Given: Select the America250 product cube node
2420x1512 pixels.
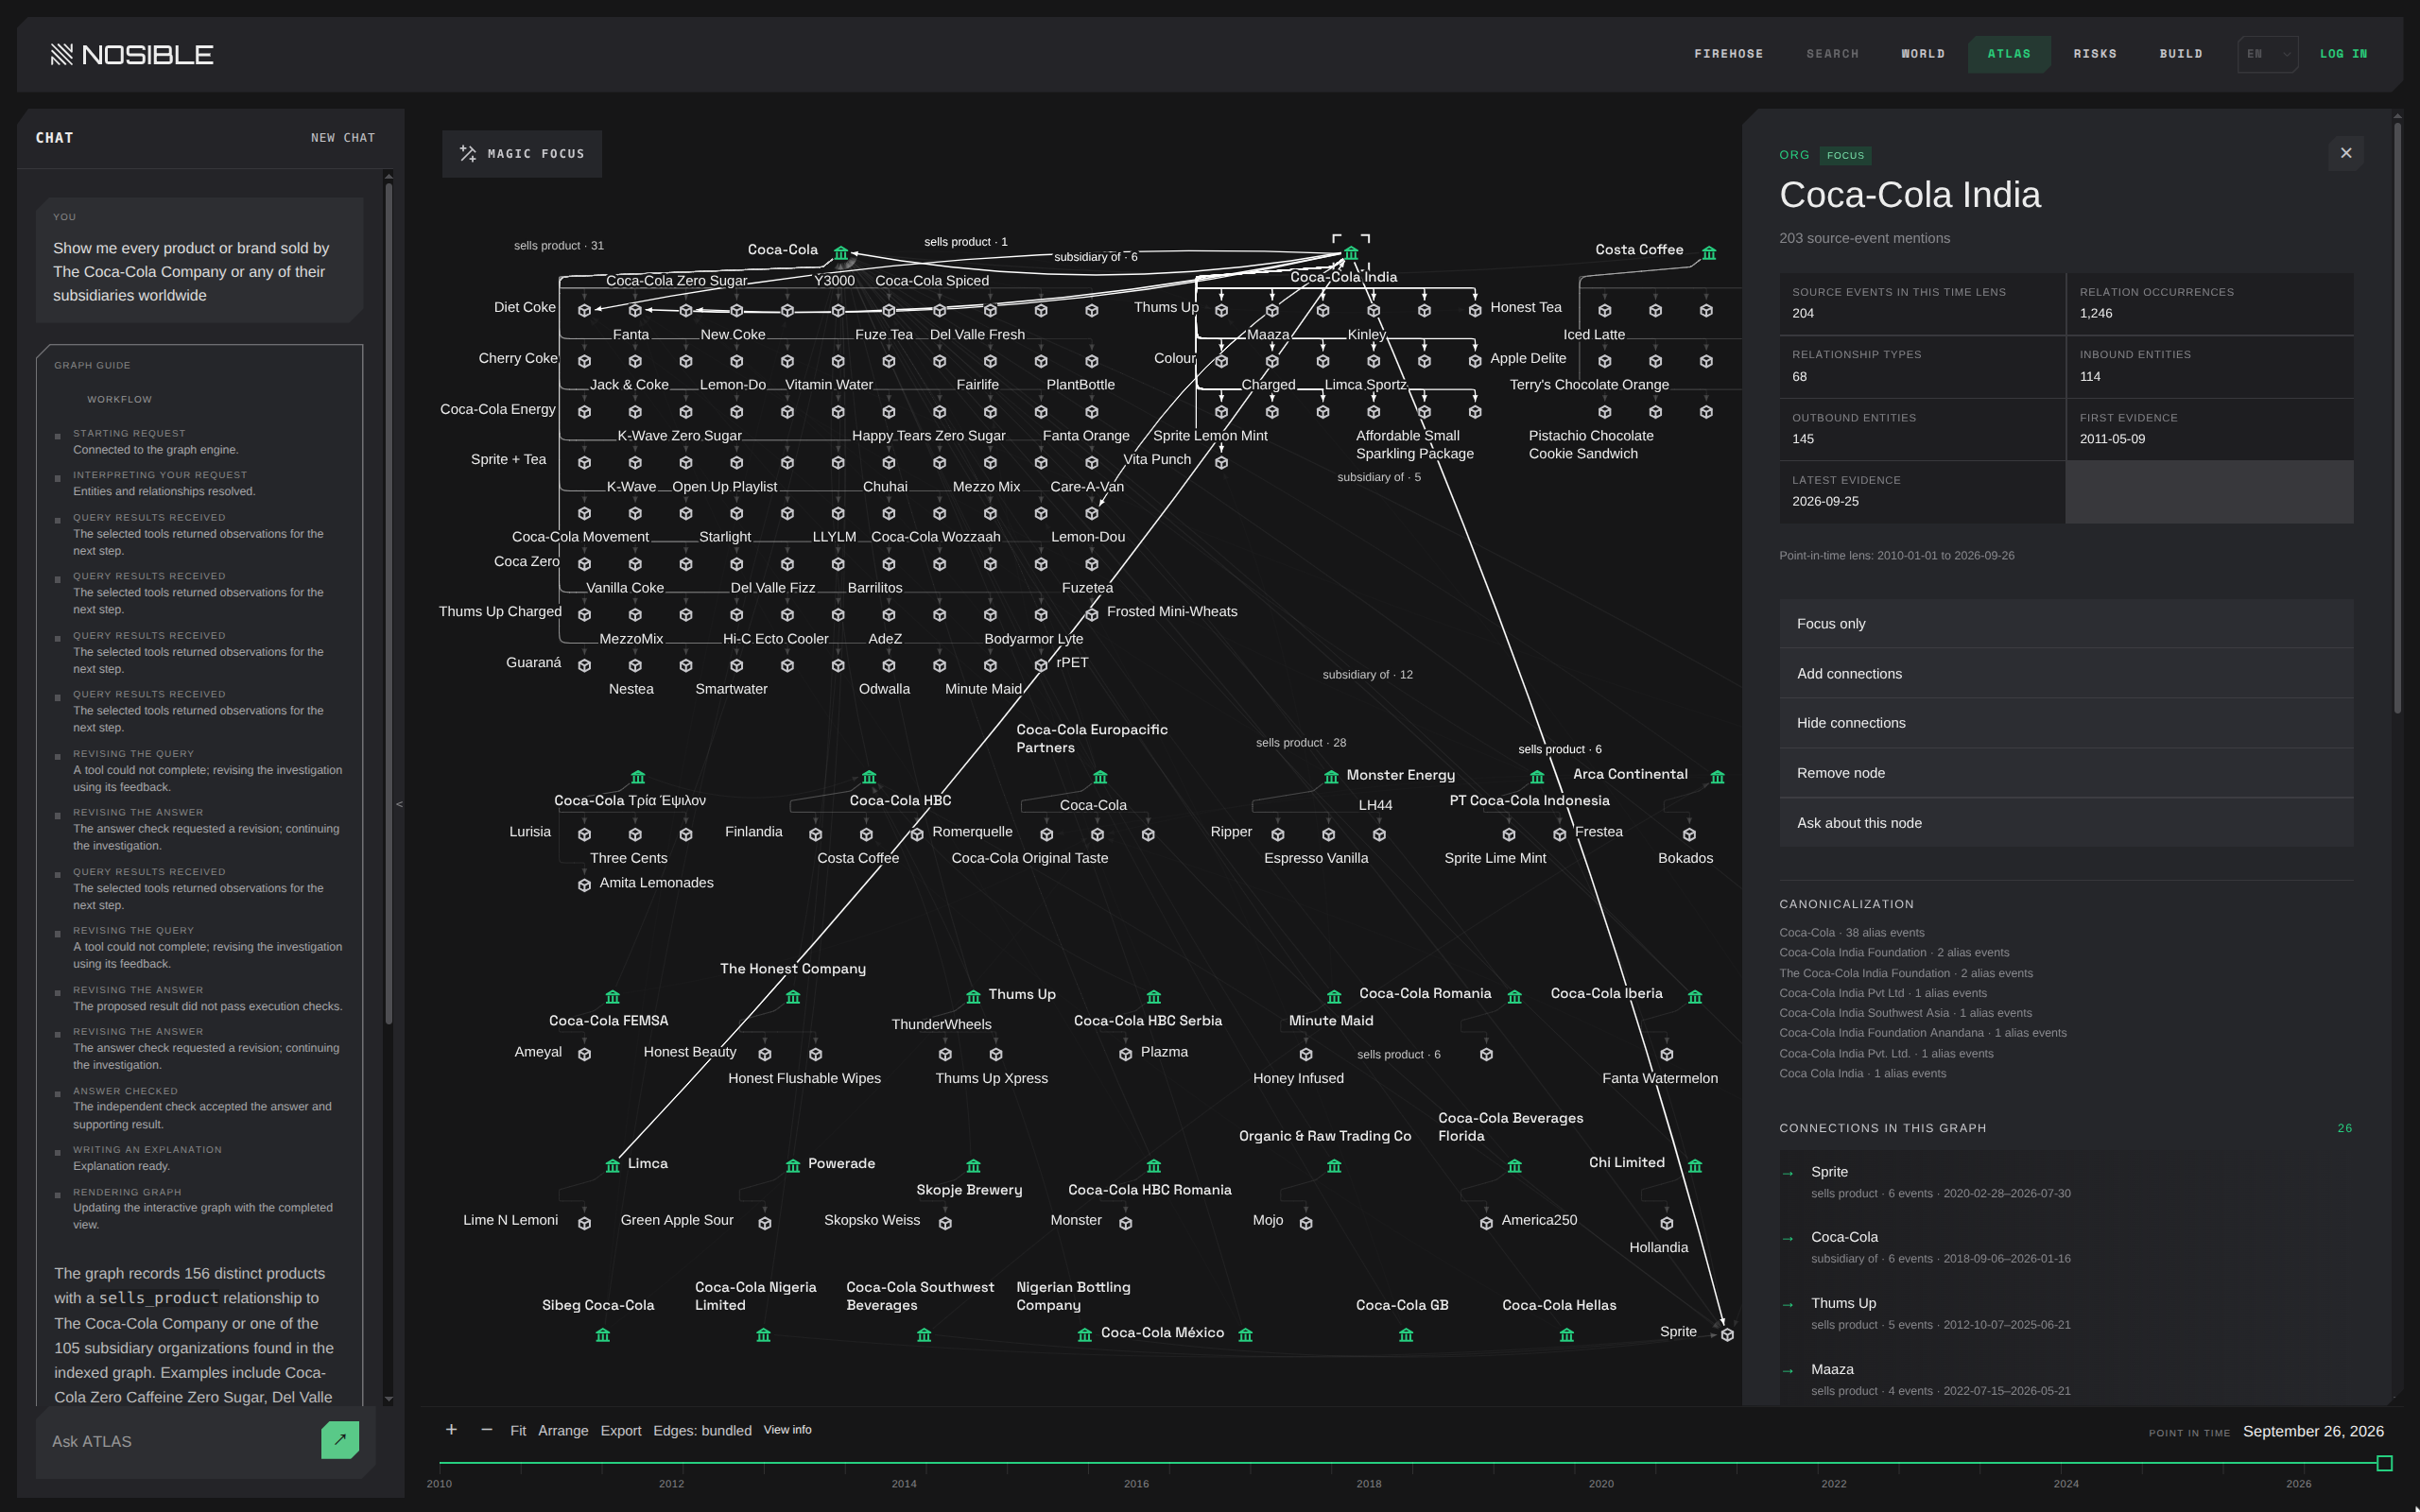Looking at the screenshot, I should point(1486,1224).
